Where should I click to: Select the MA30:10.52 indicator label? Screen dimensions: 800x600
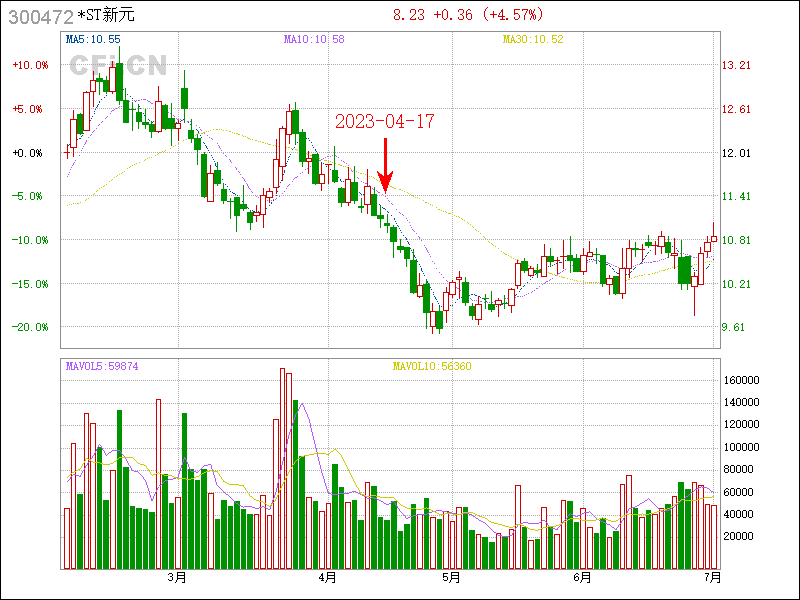533,39
